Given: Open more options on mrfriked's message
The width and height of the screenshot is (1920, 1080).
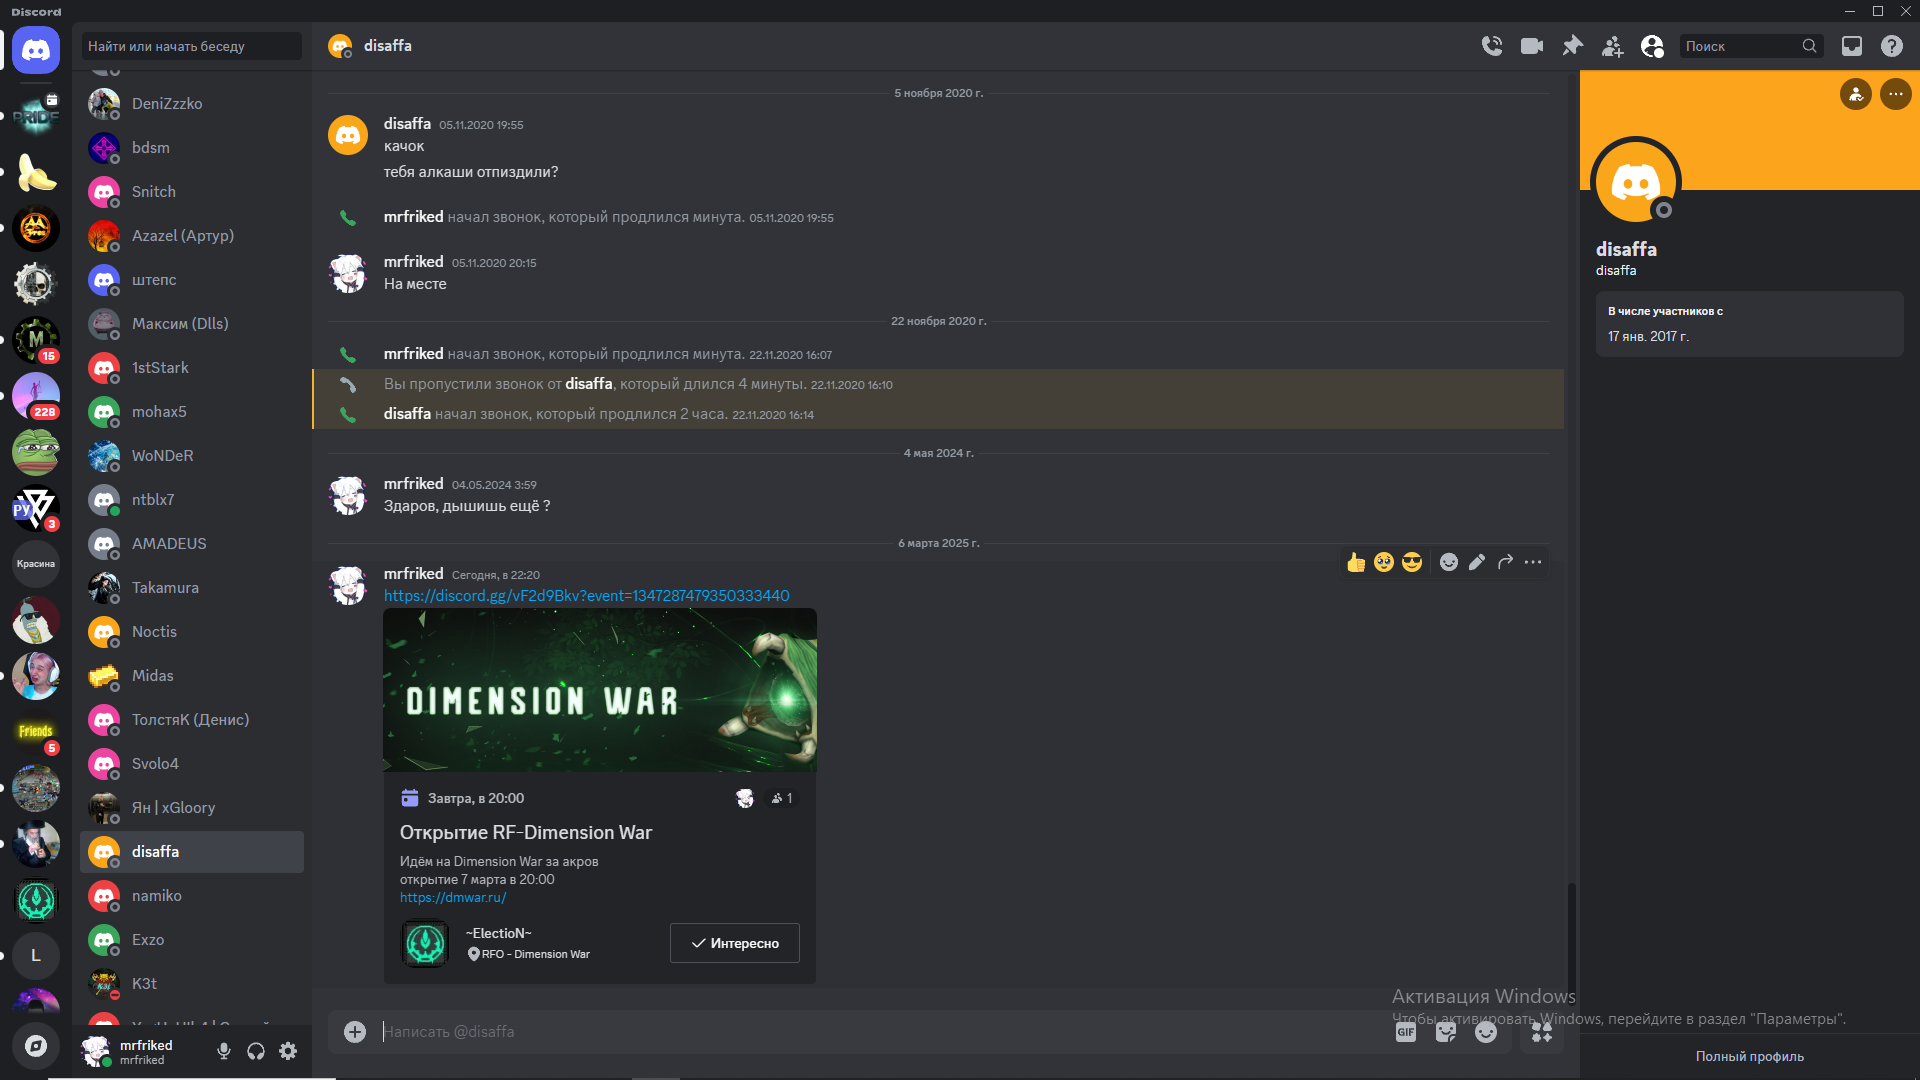Looking at the screenshot, I should [x=1533, y=562].
